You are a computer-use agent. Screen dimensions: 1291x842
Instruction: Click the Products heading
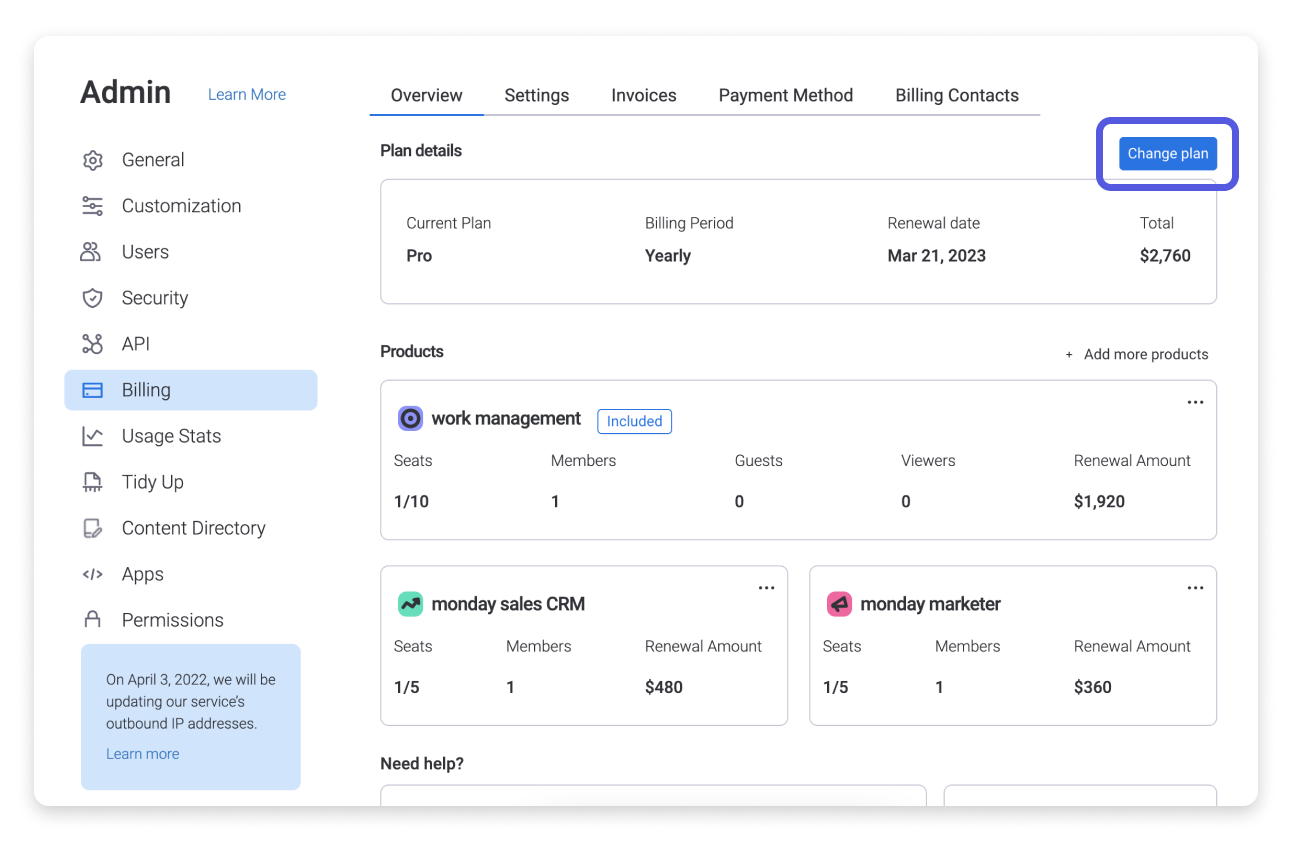pyautogui.click(x=412, y=352)
